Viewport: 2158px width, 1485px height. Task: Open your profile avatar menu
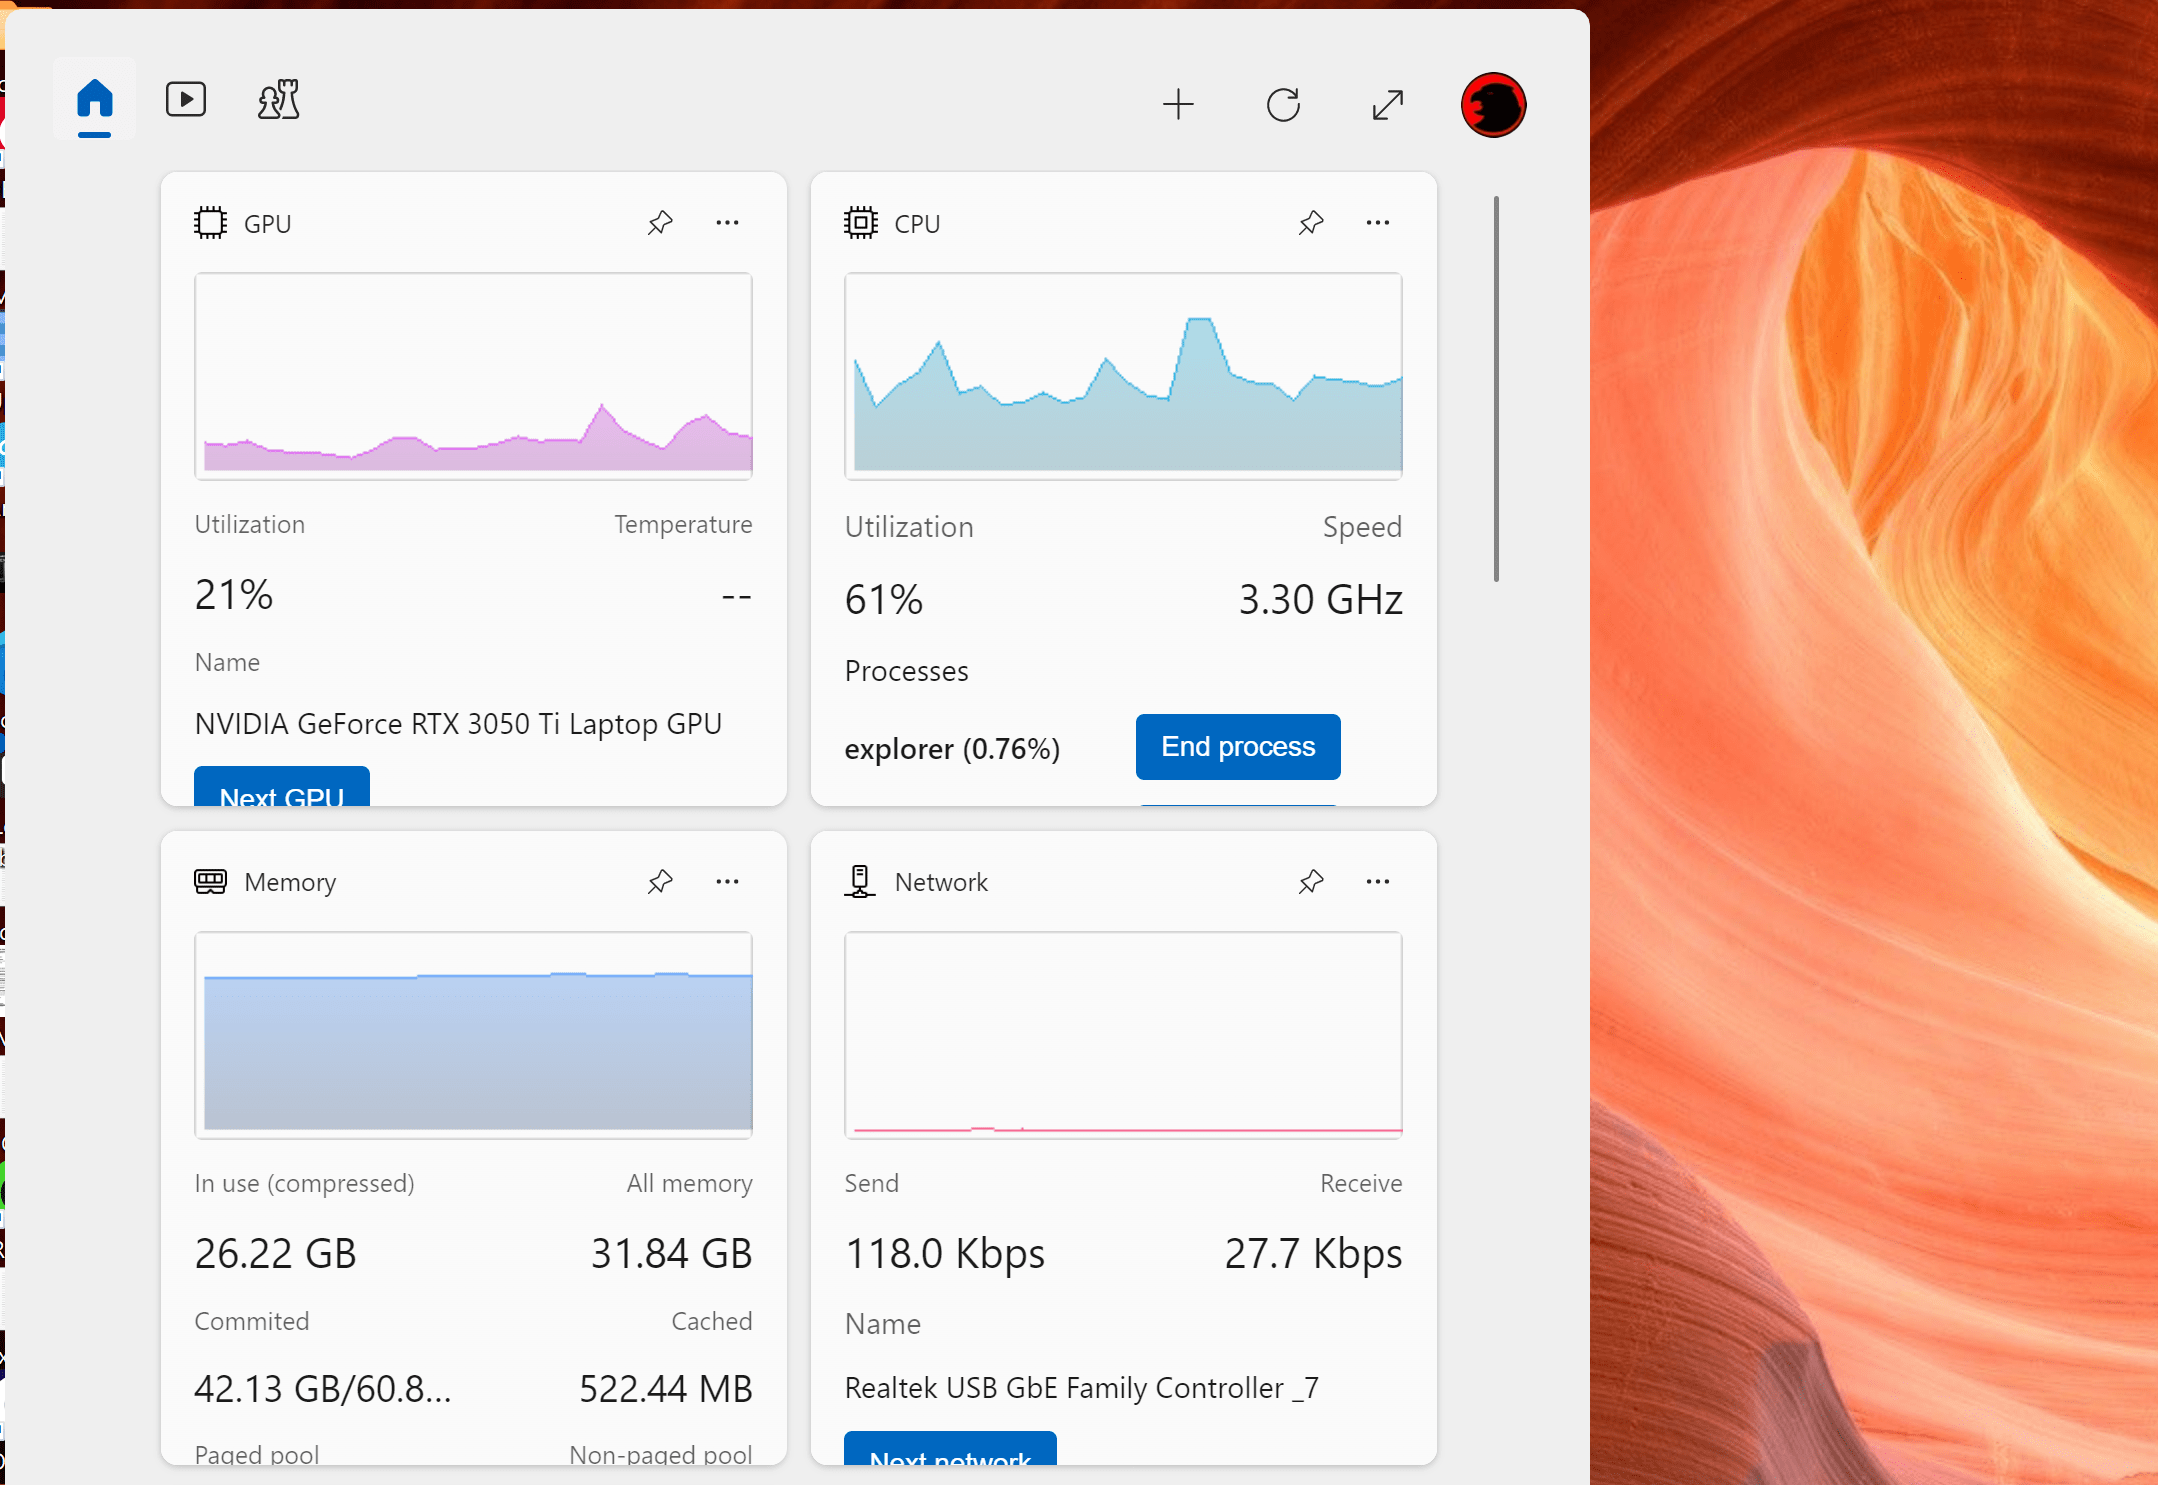pyautogui.click(x=1492, y=104)
